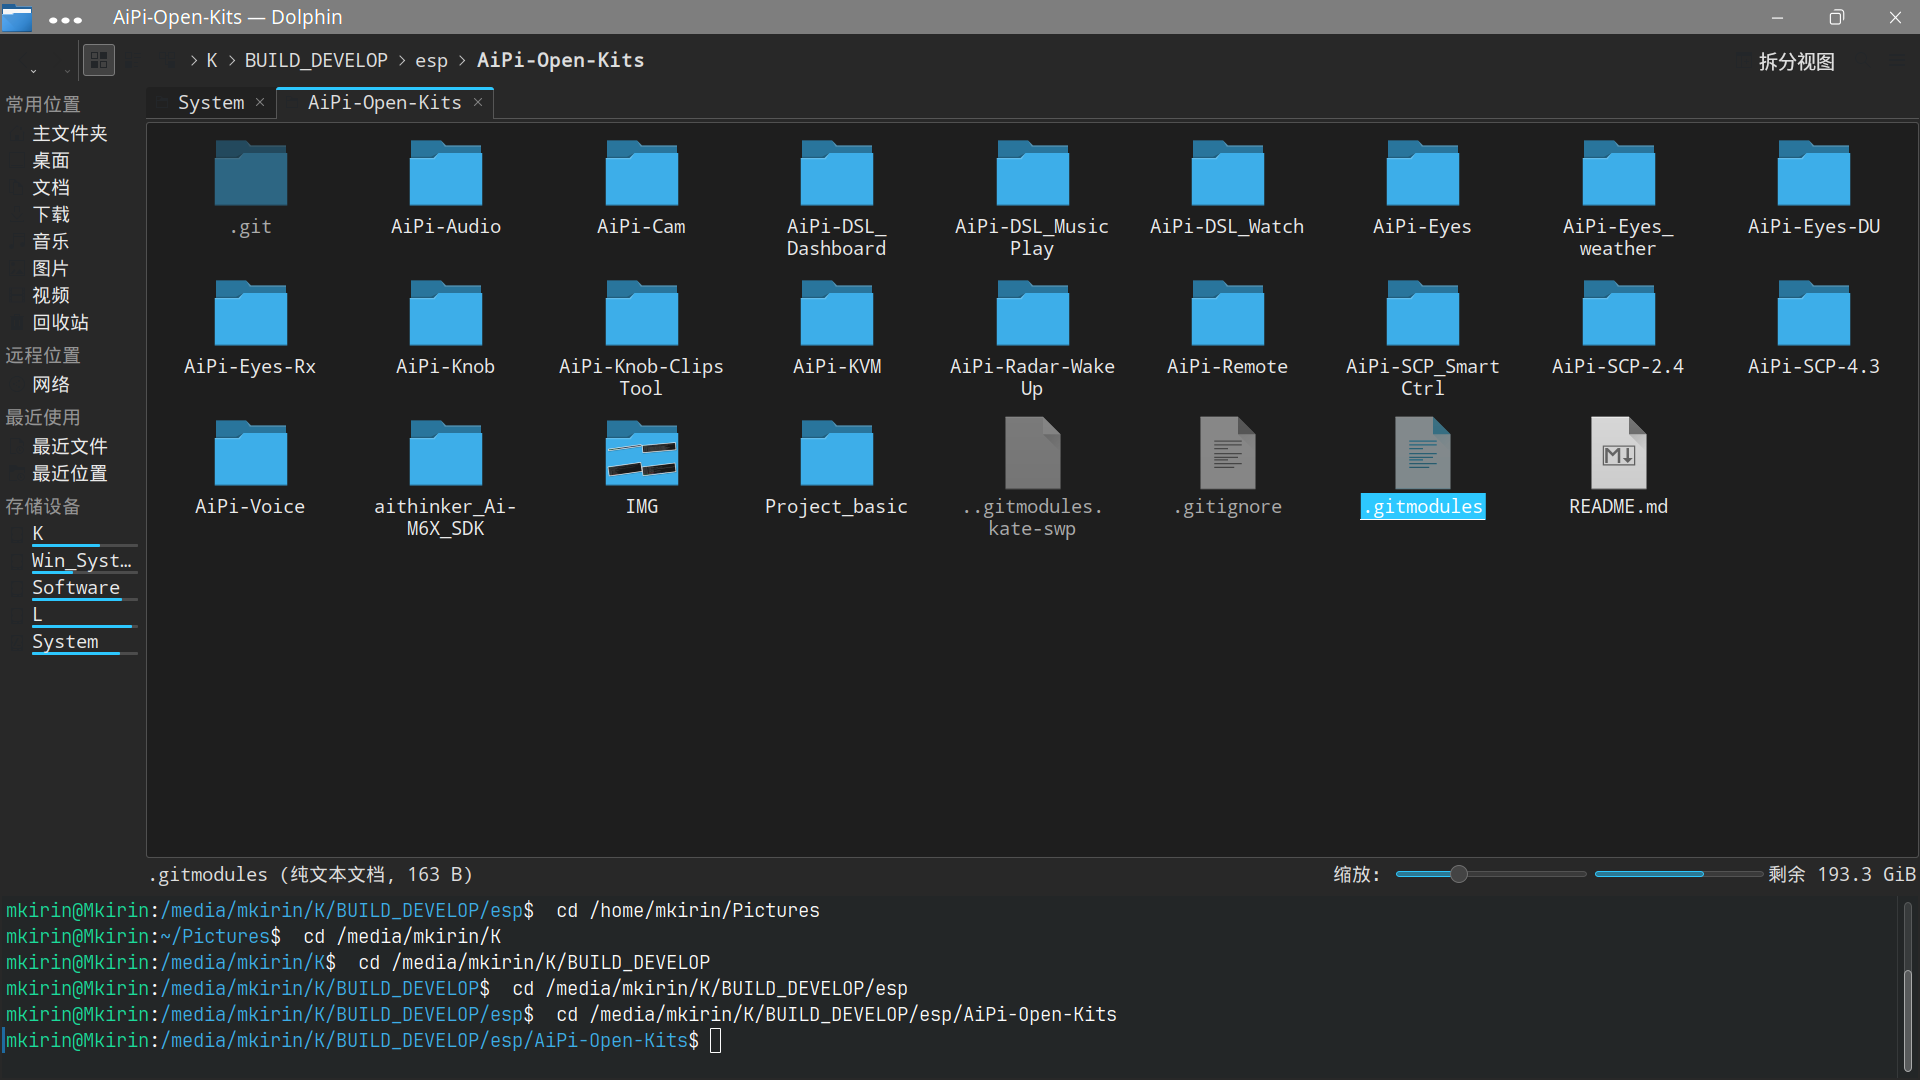Screen dimensions: 1920x1080
Task: Open the .git hidden folder
Action: pyautogui.click(x=250, y=173)
